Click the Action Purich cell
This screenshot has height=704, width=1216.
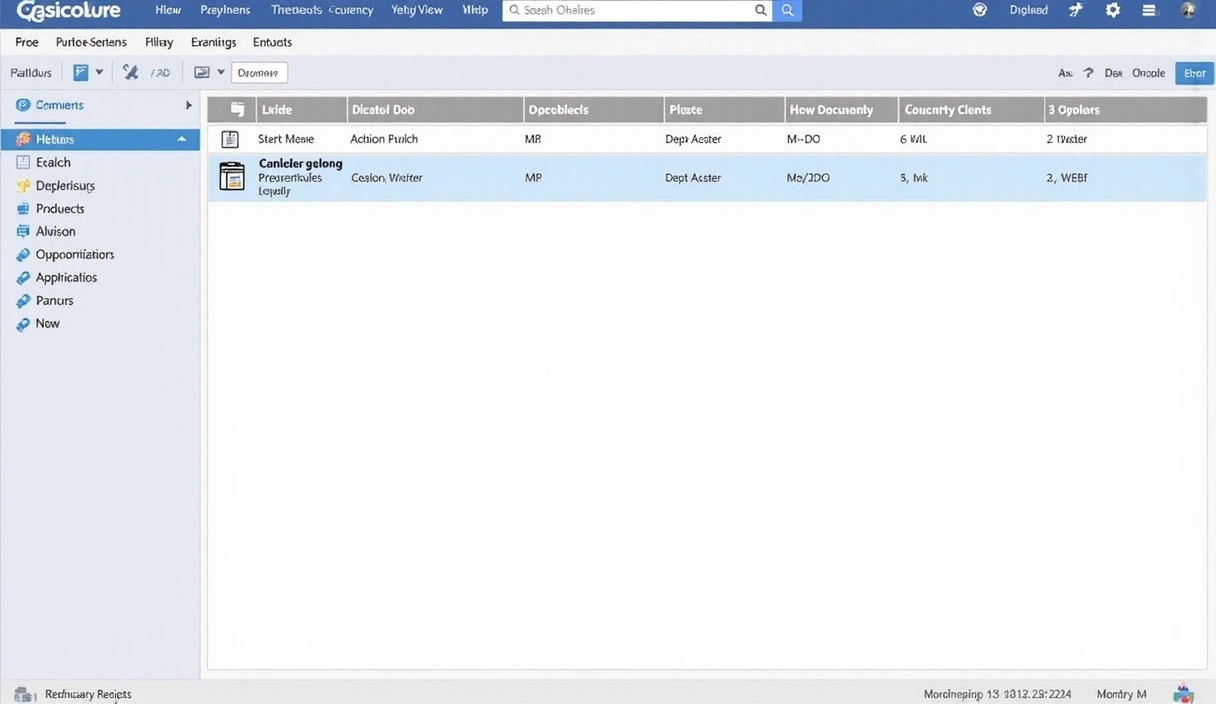pyautogui.click(x=384, y=139)
